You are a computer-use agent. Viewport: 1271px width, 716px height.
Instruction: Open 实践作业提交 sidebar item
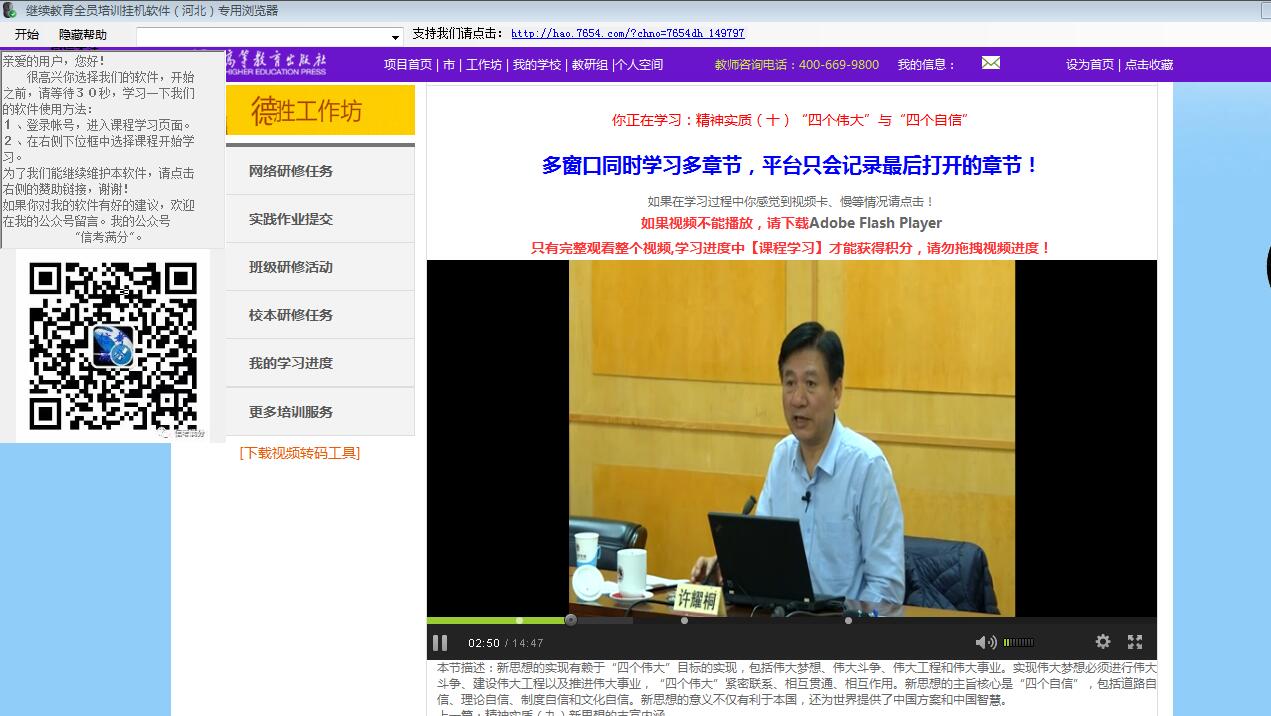291,219
